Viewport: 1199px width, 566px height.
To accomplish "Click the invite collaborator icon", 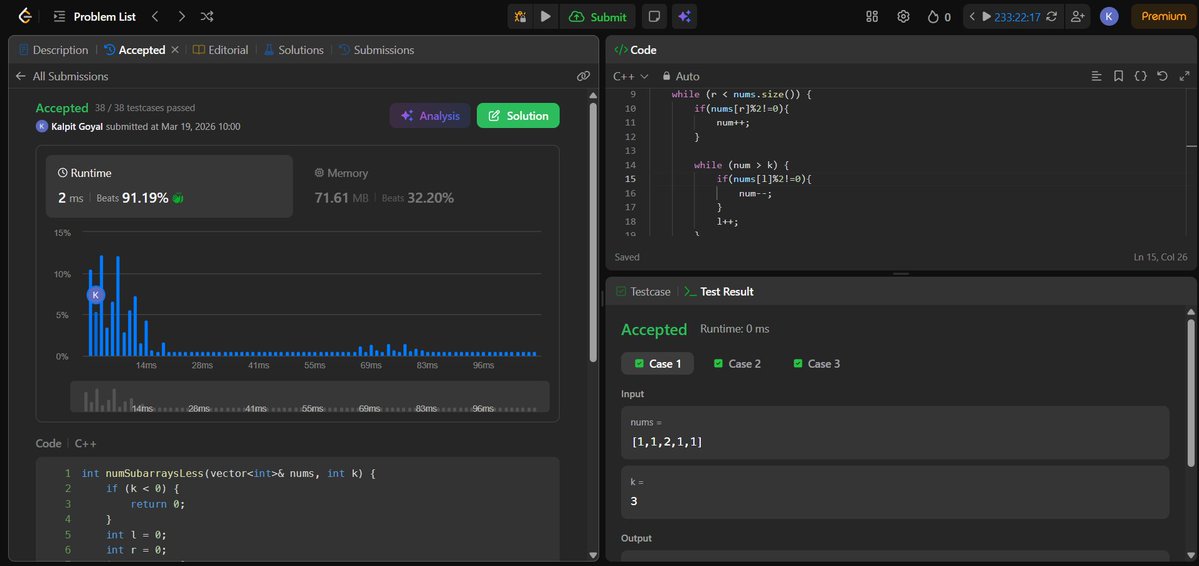I will [x=1077, y=16].
